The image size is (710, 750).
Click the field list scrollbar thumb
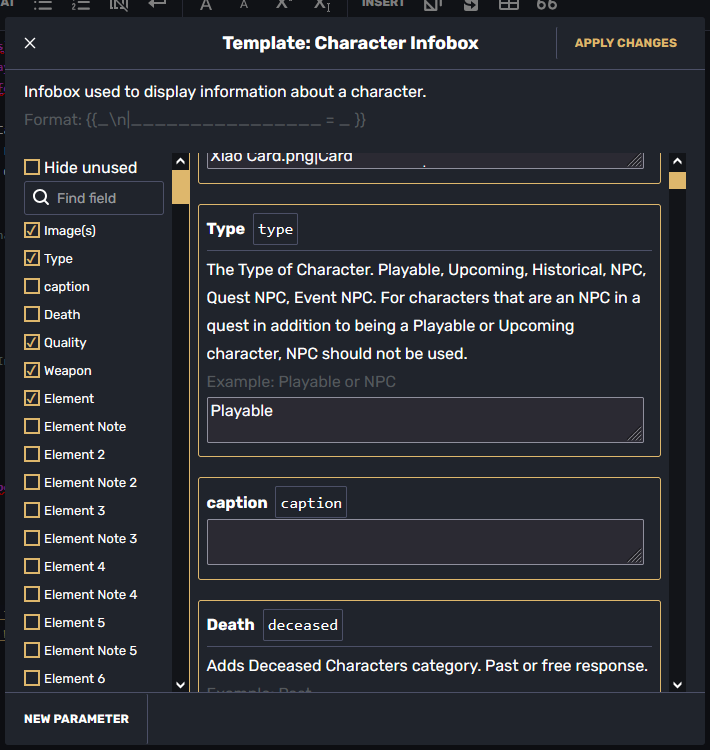[x=180, y=187]
